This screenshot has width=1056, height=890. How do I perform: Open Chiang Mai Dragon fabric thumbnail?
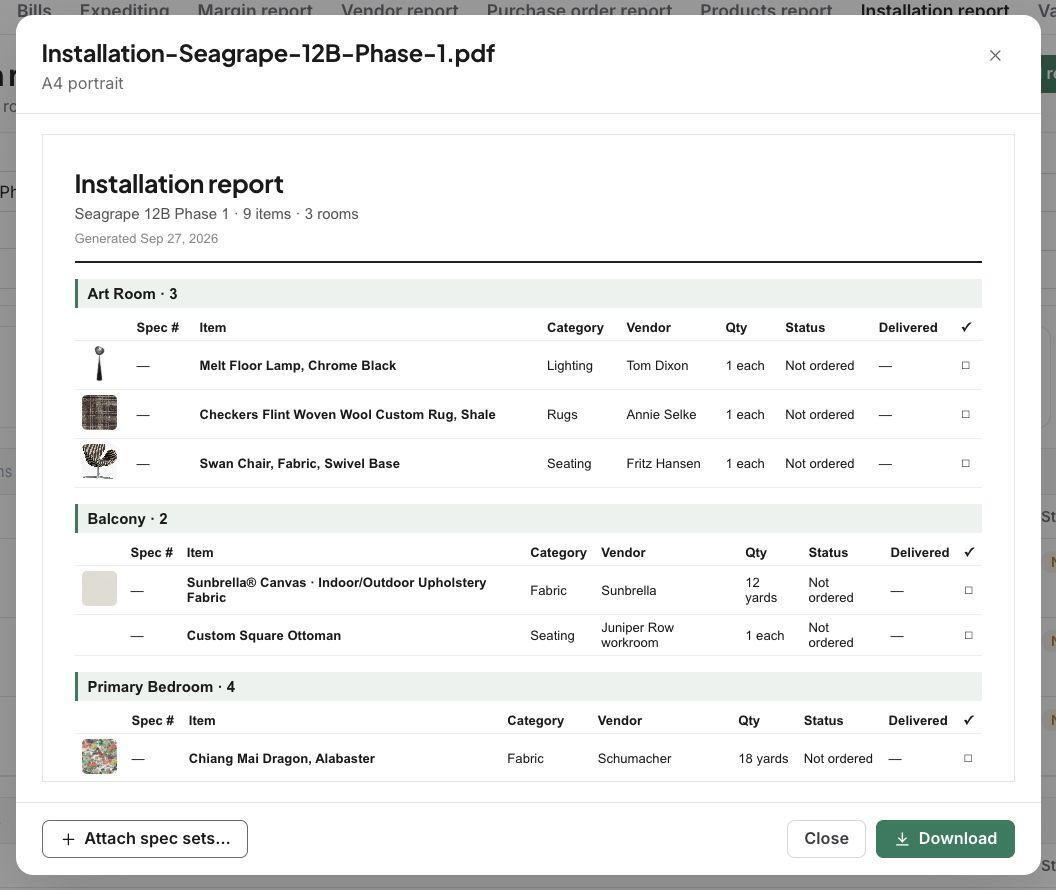pyautogui.click(x=99, y=757)
